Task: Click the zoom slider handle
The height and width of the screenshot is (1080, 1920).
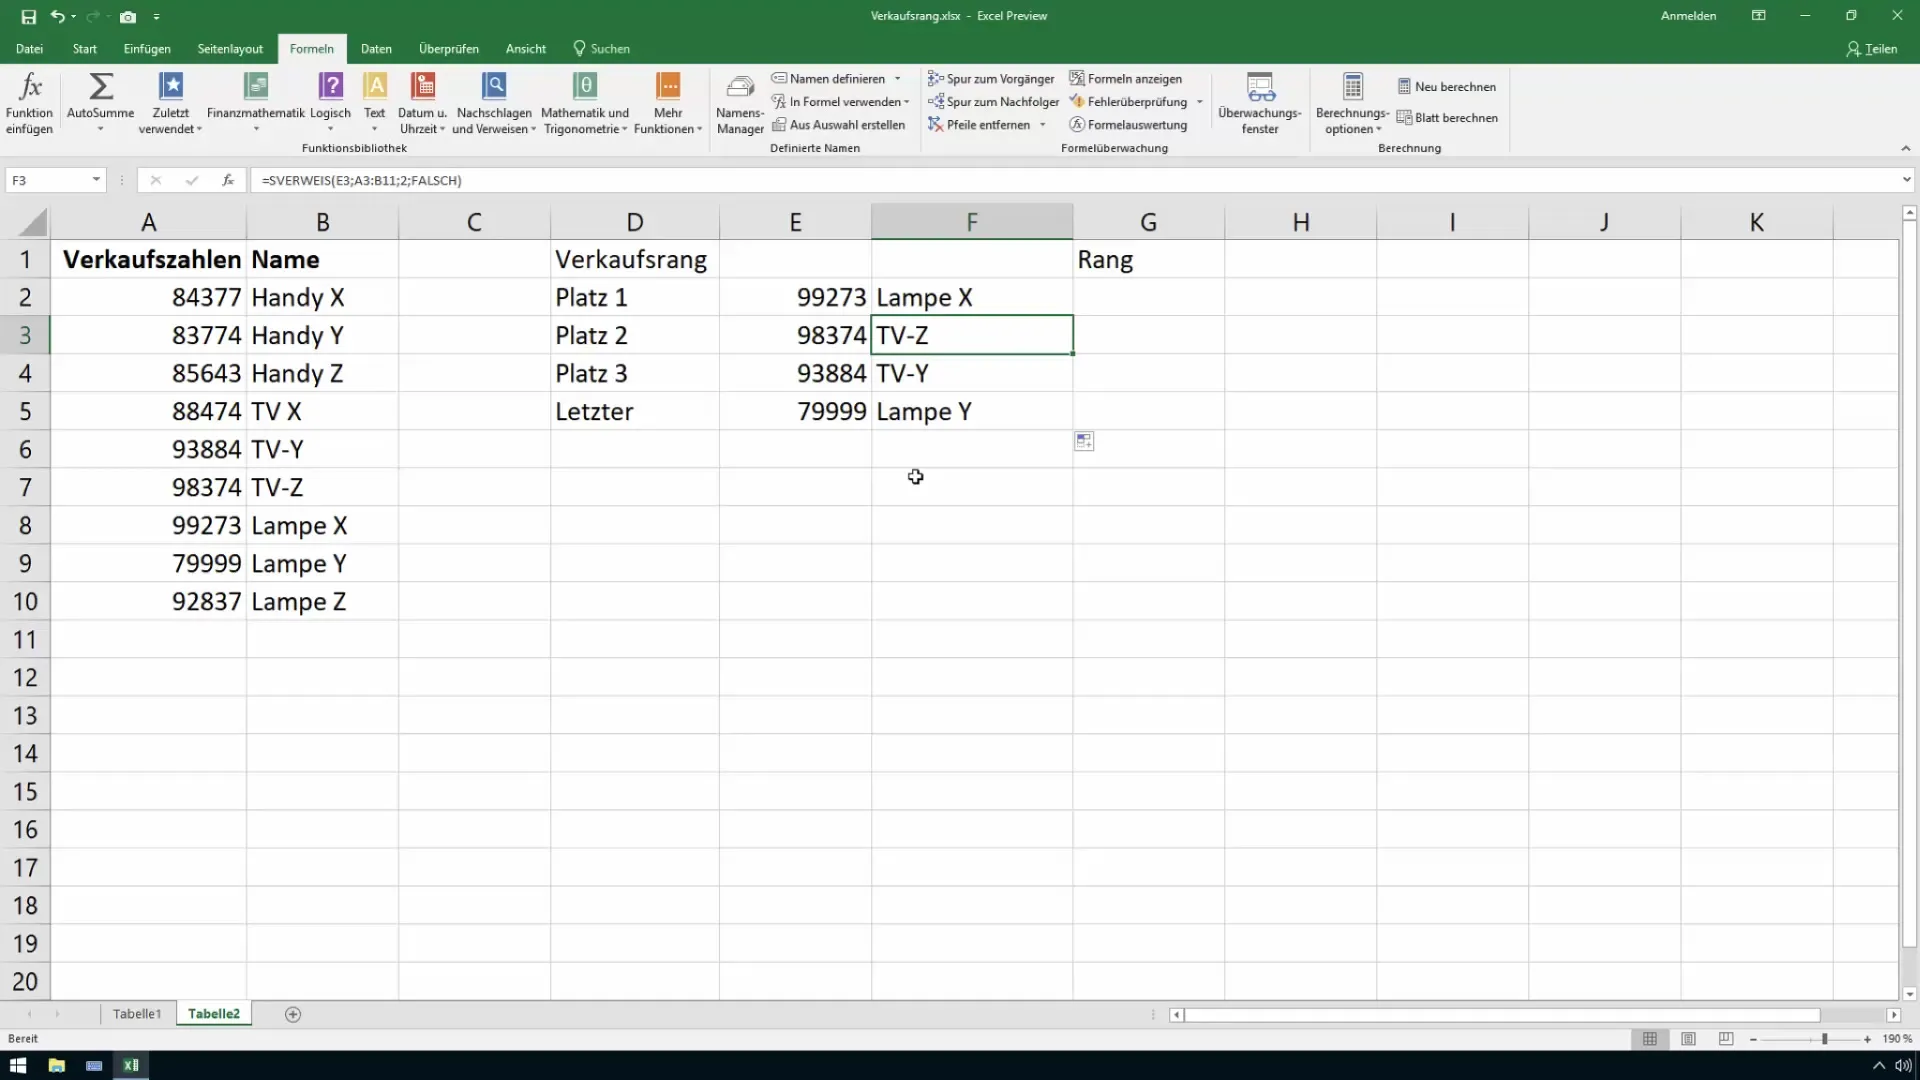Action: coord(1825,1040)
